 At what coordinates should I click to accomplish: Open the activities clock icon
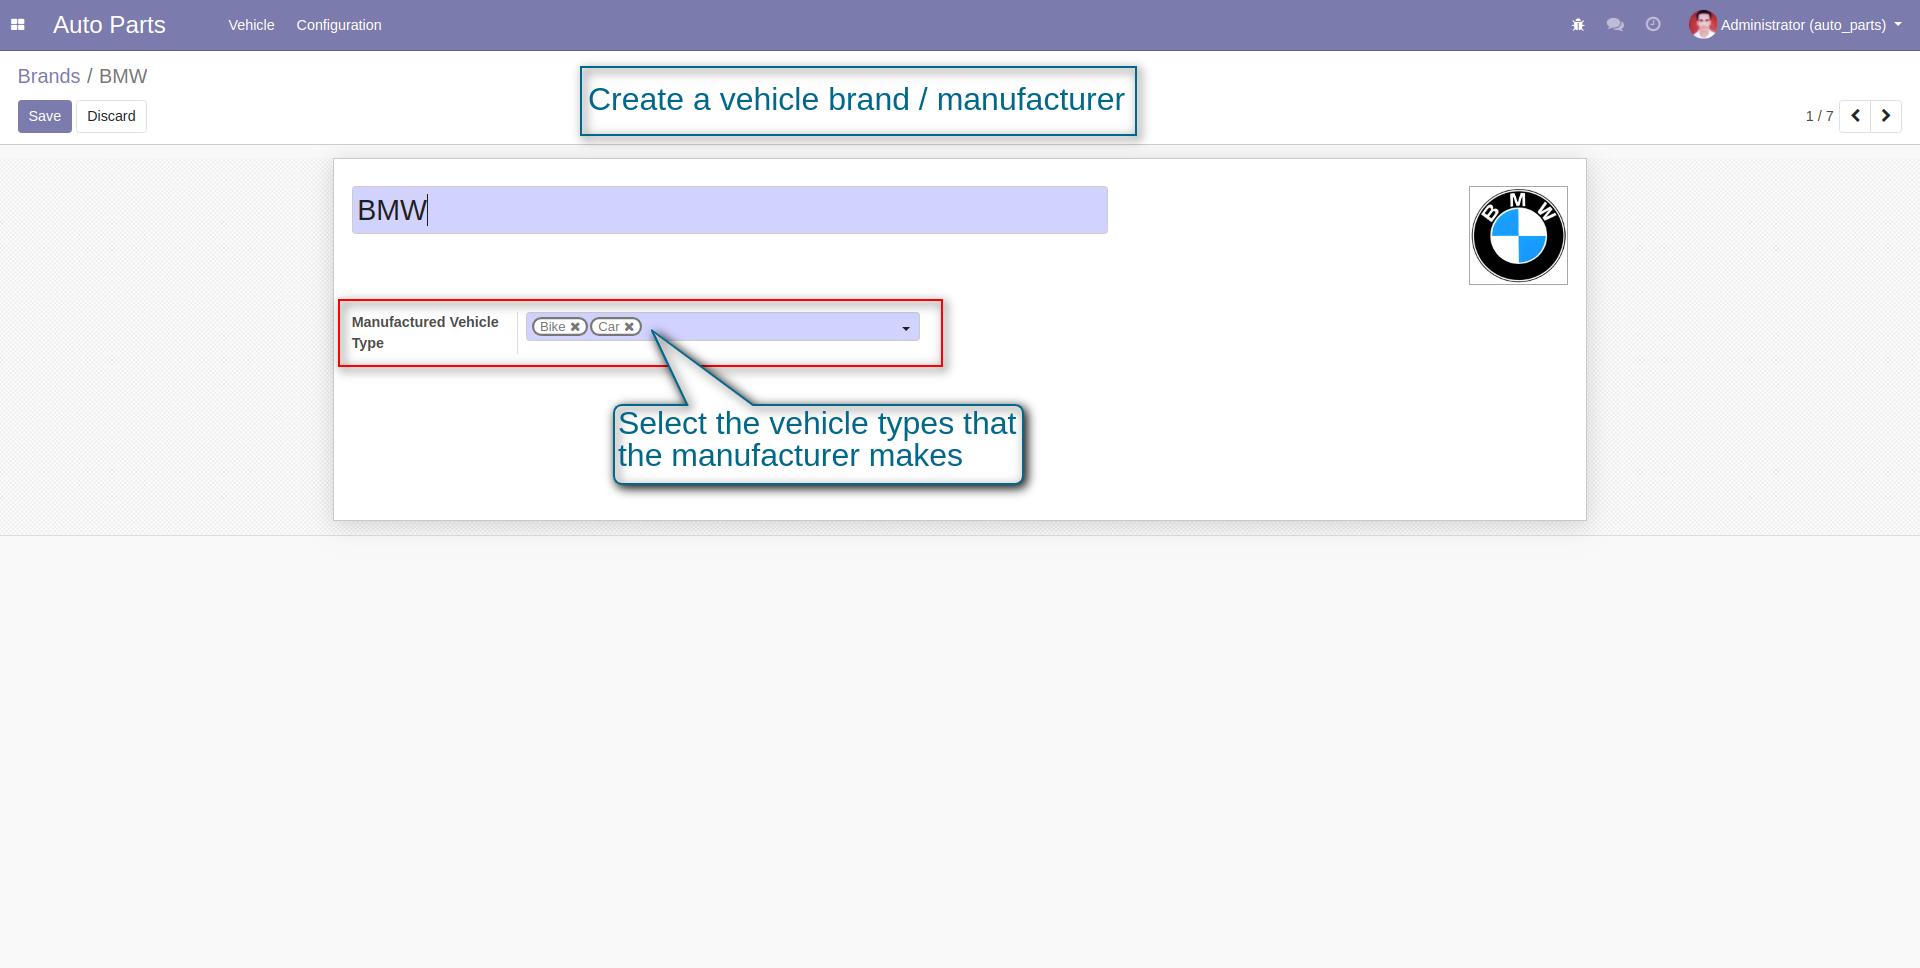pos(1653,25)
